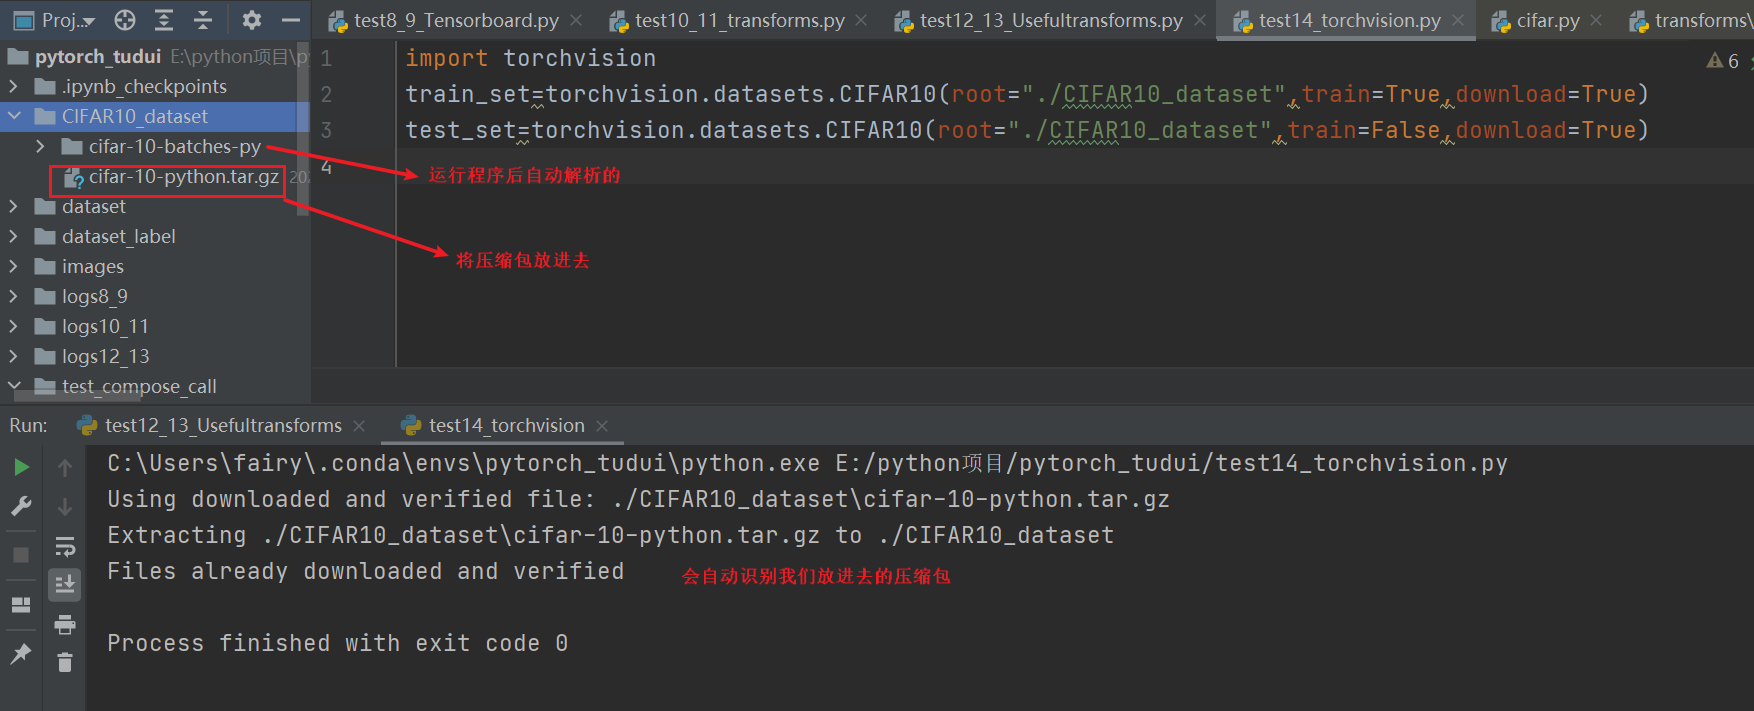
Task: Click the warnings count indicator in editor
Action: click(x=1723, y=61)
